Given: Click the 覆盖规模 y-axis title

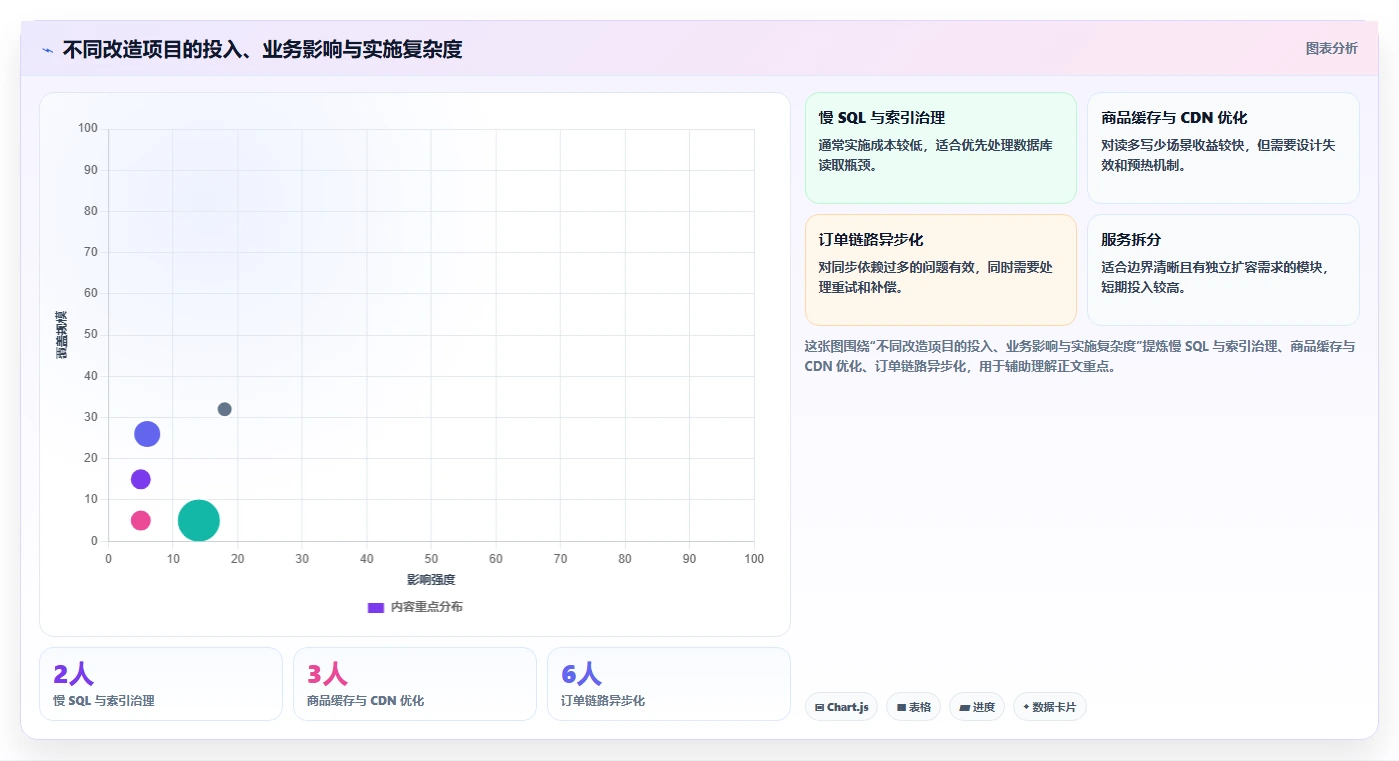Looking at the screenshot, I should tap(62, 335).
